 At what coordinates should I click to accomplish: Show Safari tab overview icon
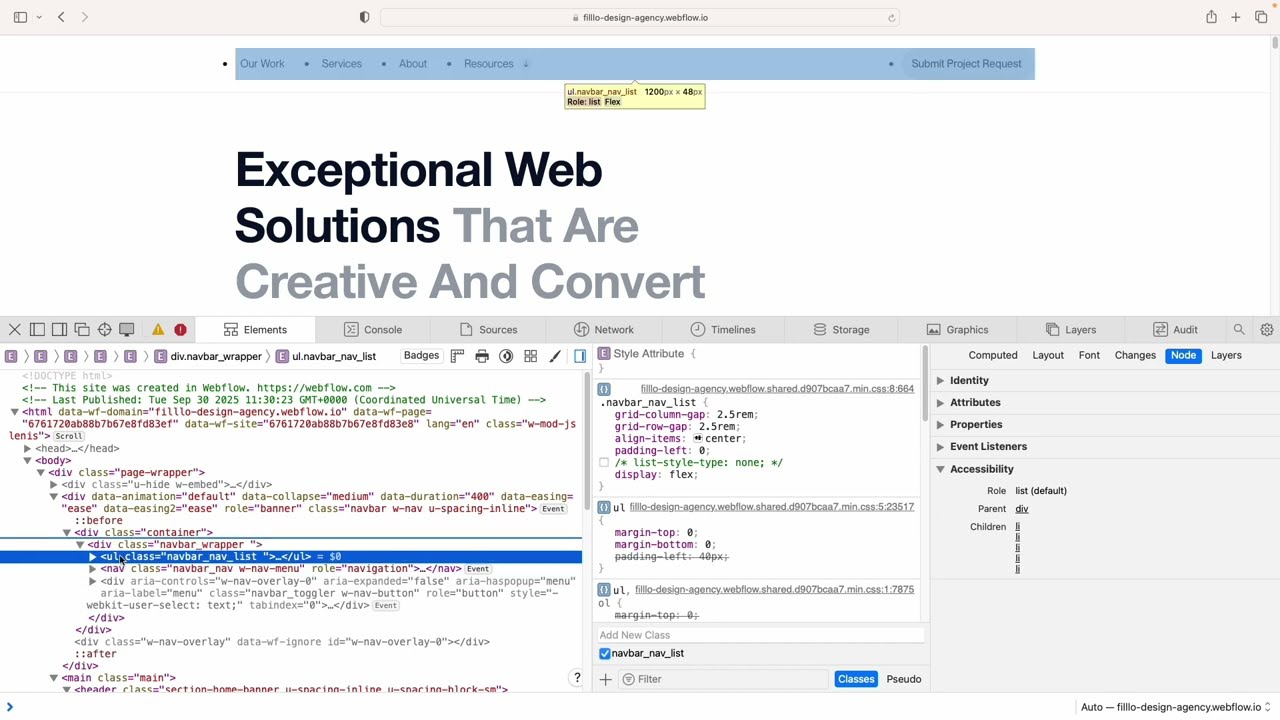tap(1261, 17)
